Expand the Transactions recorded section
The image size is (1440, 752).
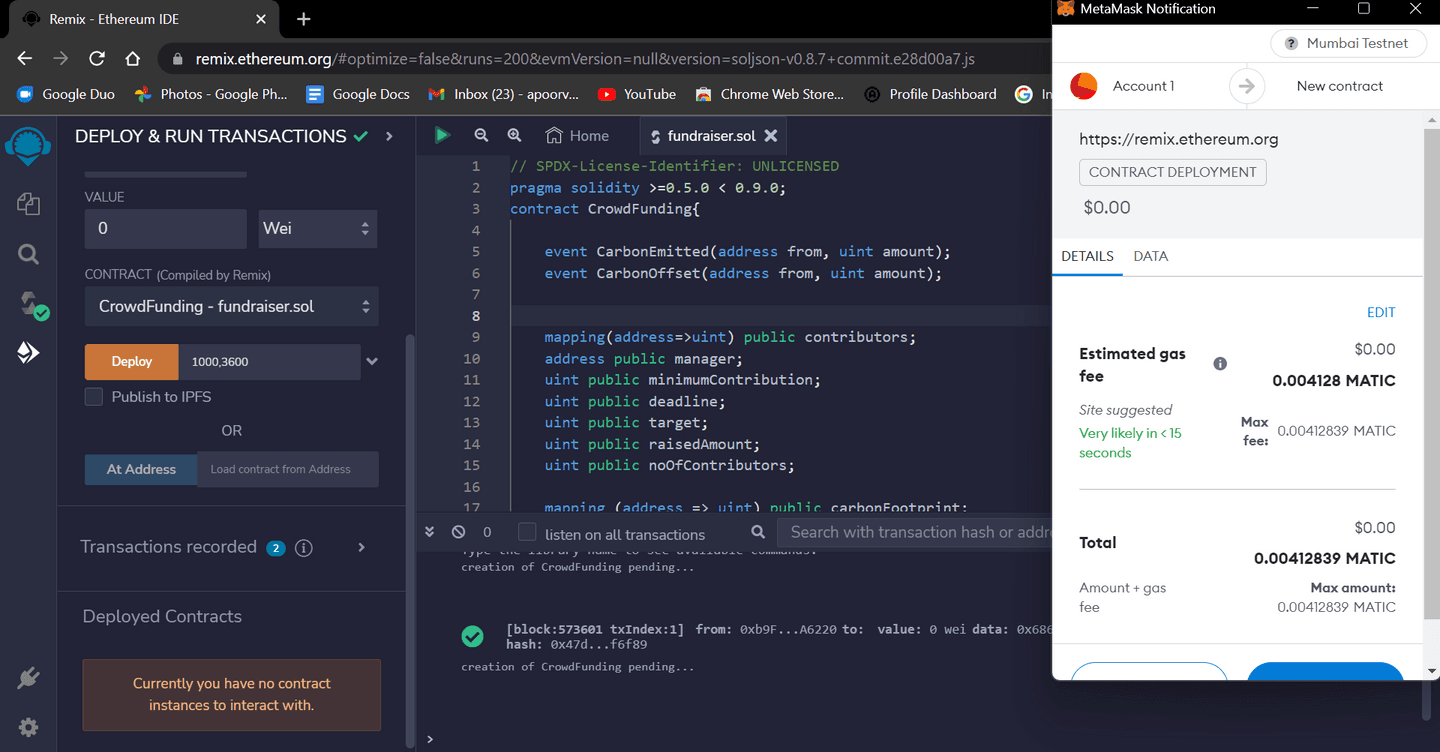point(361,548)
